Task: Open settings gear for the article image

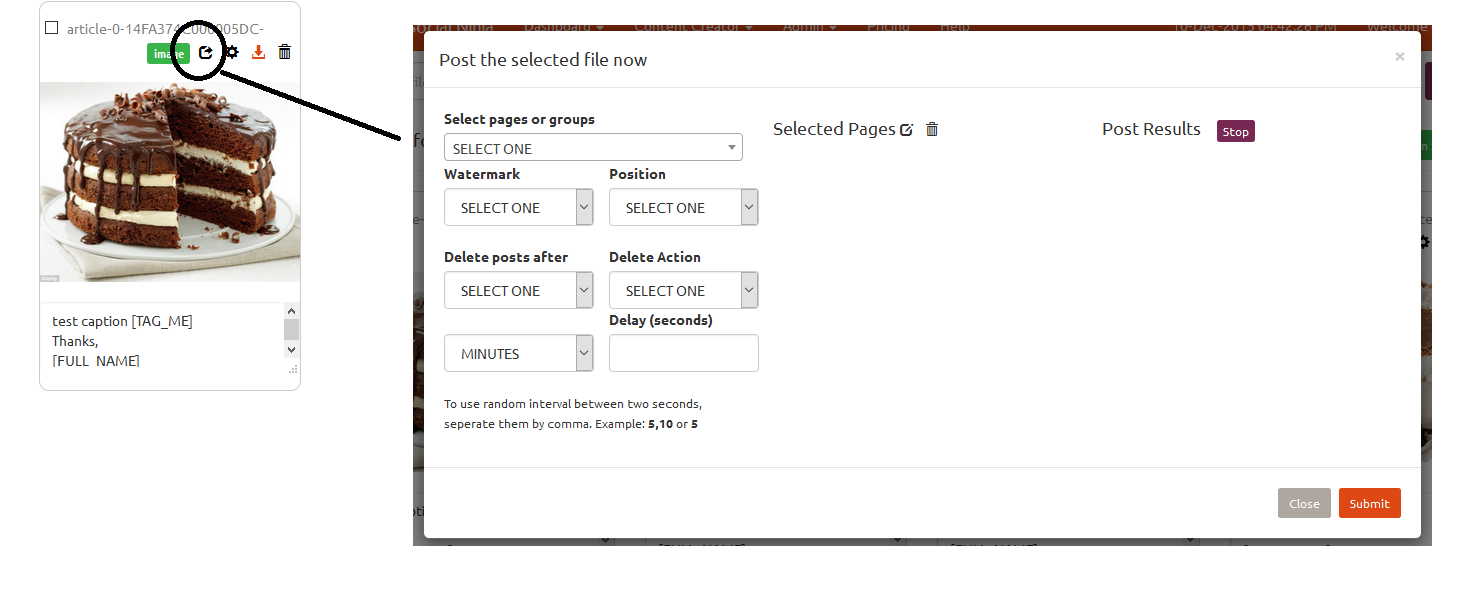Action: tap(232, 52)
